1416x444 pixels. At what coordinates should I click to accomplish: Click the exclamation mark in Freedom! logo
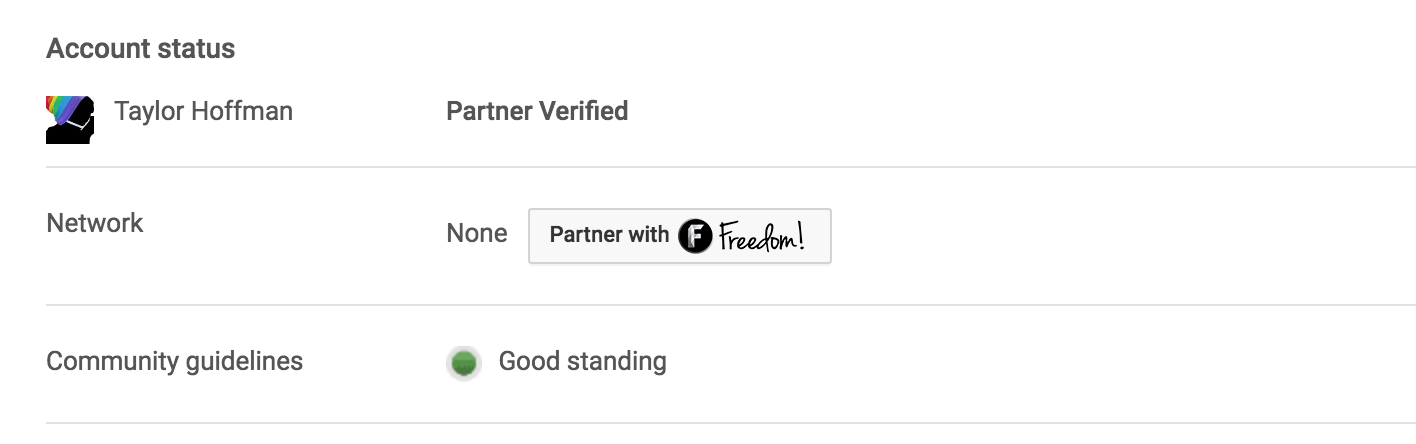pyautogui.click(x=800, y=235)
